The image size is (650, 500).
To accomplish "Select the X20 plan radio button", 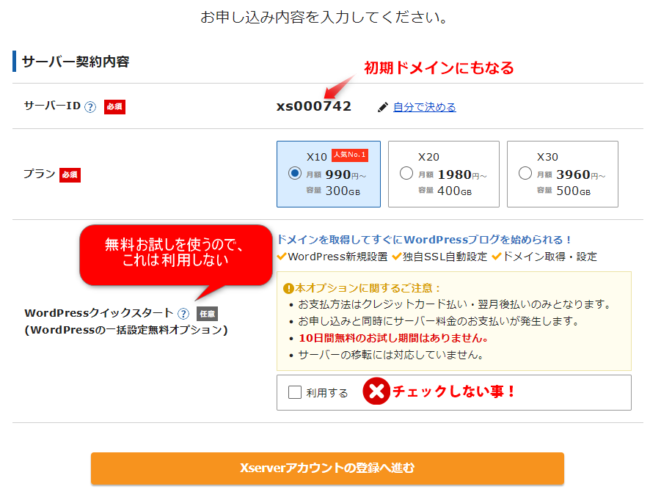I will pyautogui.click(x=405, y=173).
